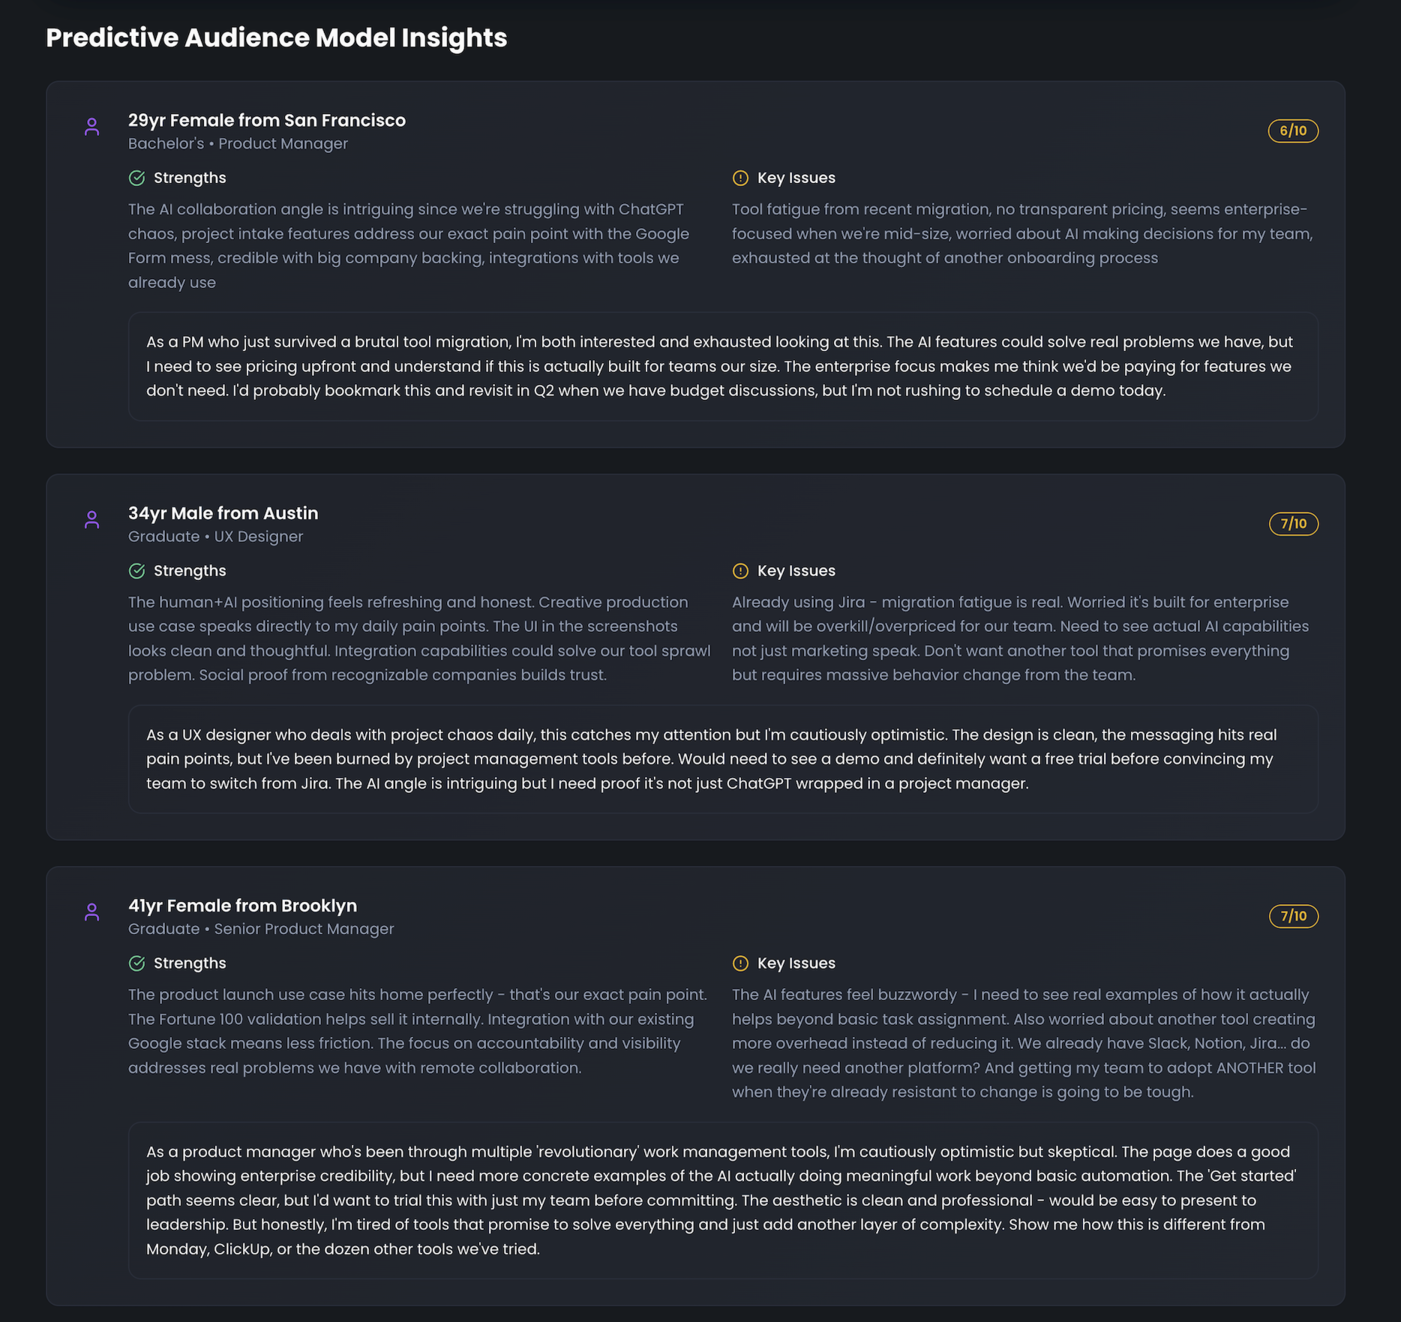Click the Strengths checkmark icon in the Austin card
1401x1322 pixels.
pyautogui.click(x=137, y=571)
